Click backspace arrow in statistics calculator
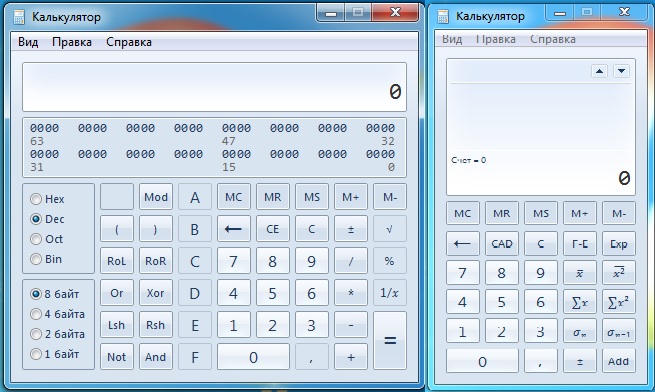Viewport: 655px width, 392px height. tap(462, 243)
